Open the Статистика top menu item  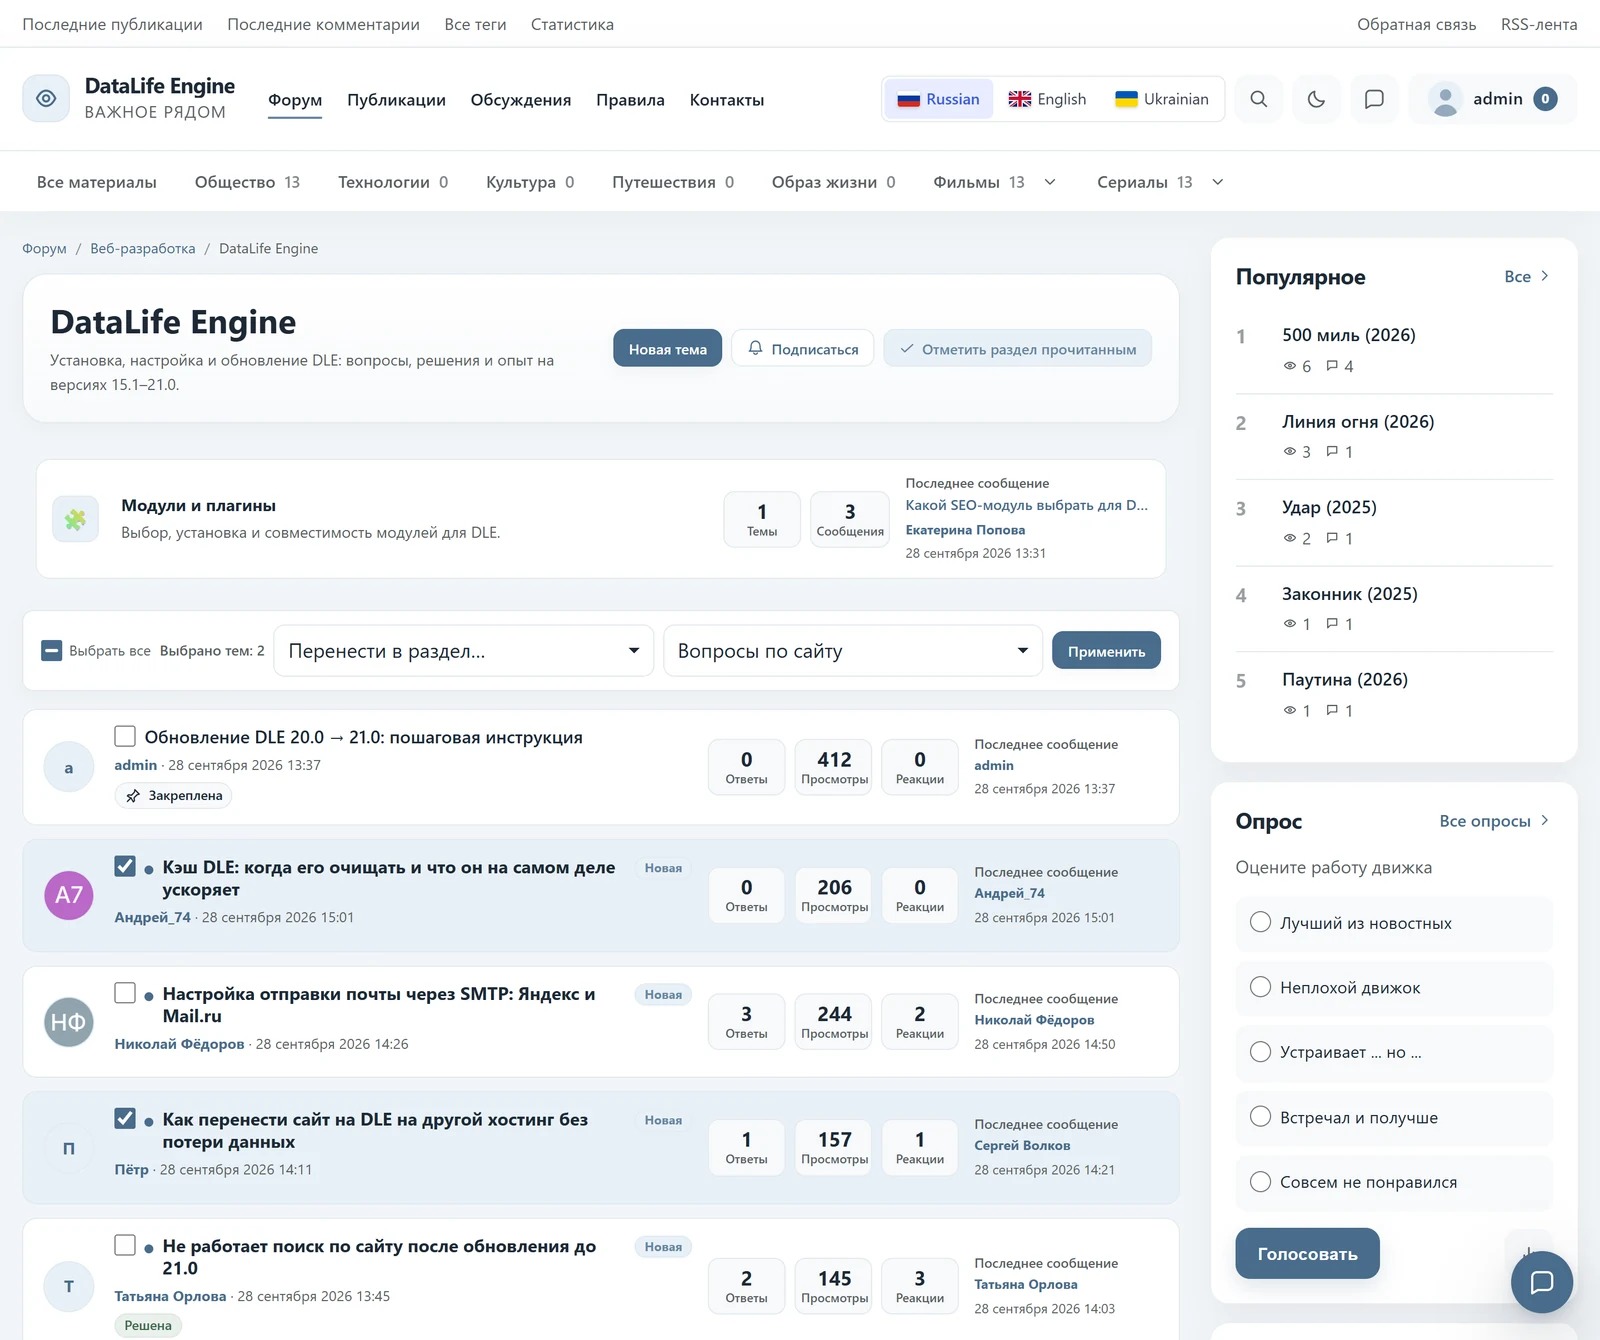click(572, 24)
